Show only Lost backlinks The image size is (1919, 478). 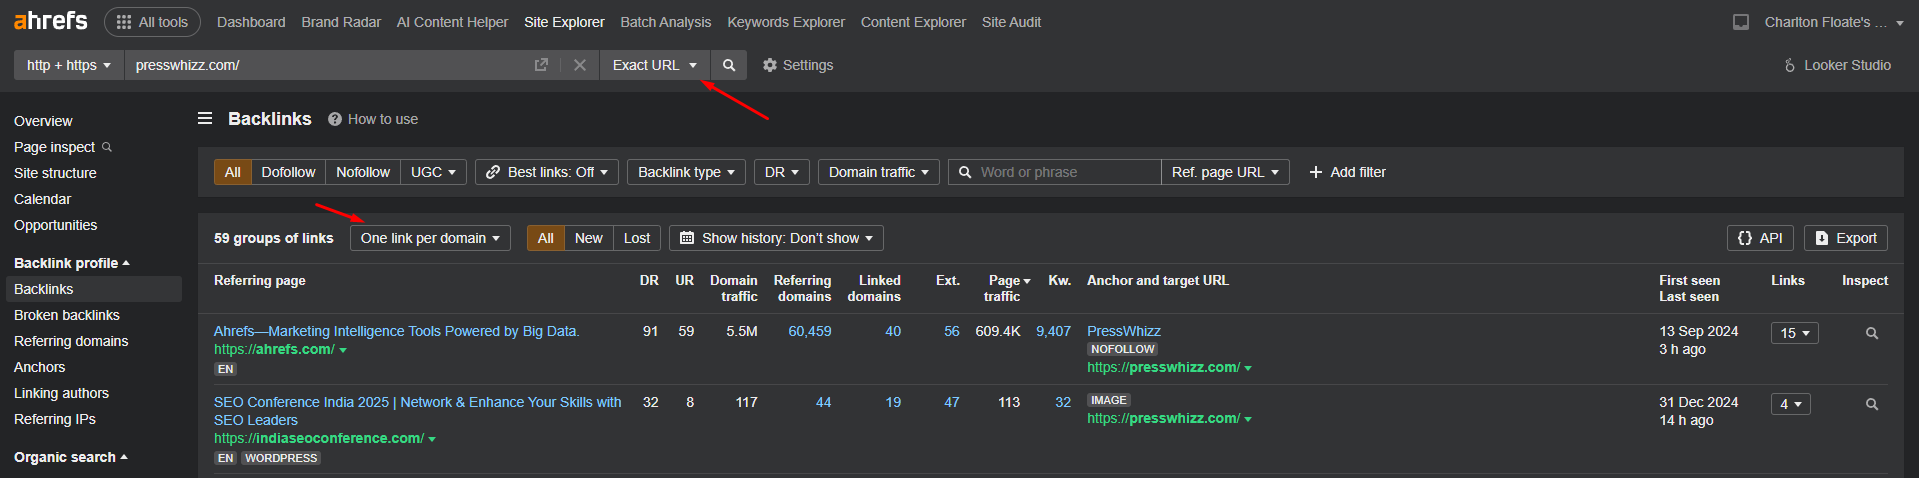pyautogui.click(x=637, y=238)
